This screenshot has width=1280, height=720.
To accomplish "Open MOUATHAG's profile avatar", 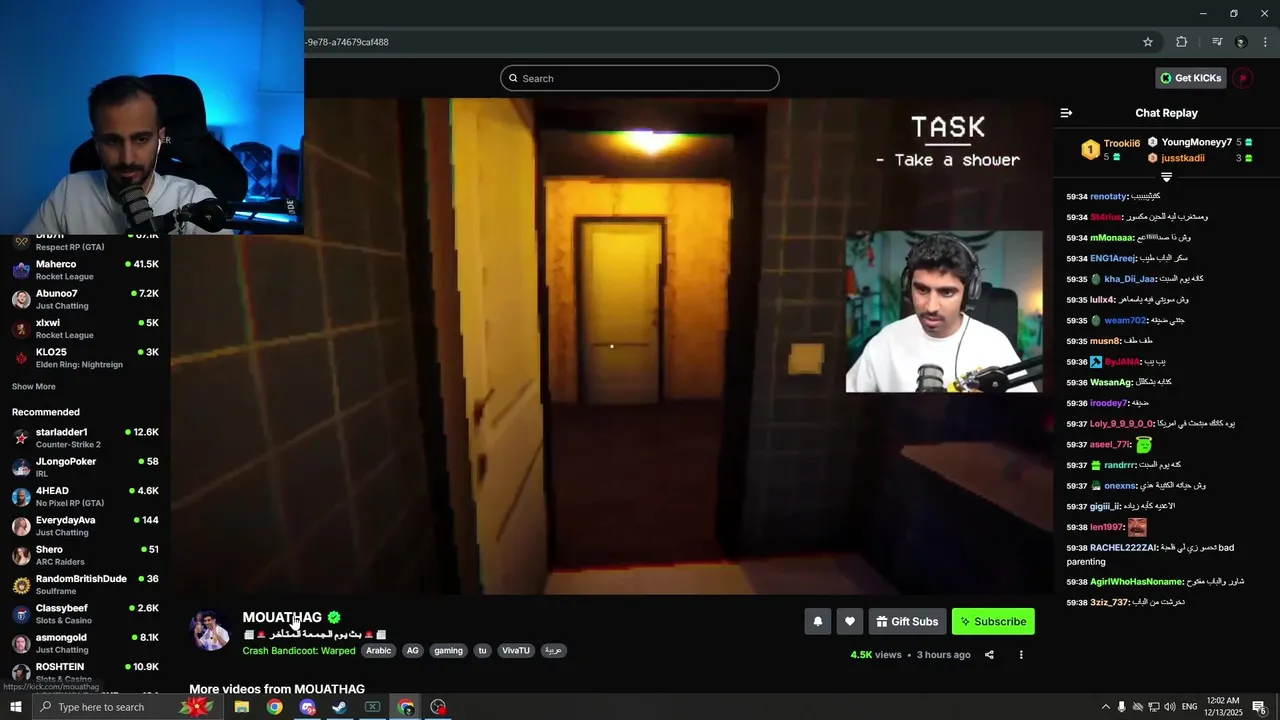I will coord(211,630).
